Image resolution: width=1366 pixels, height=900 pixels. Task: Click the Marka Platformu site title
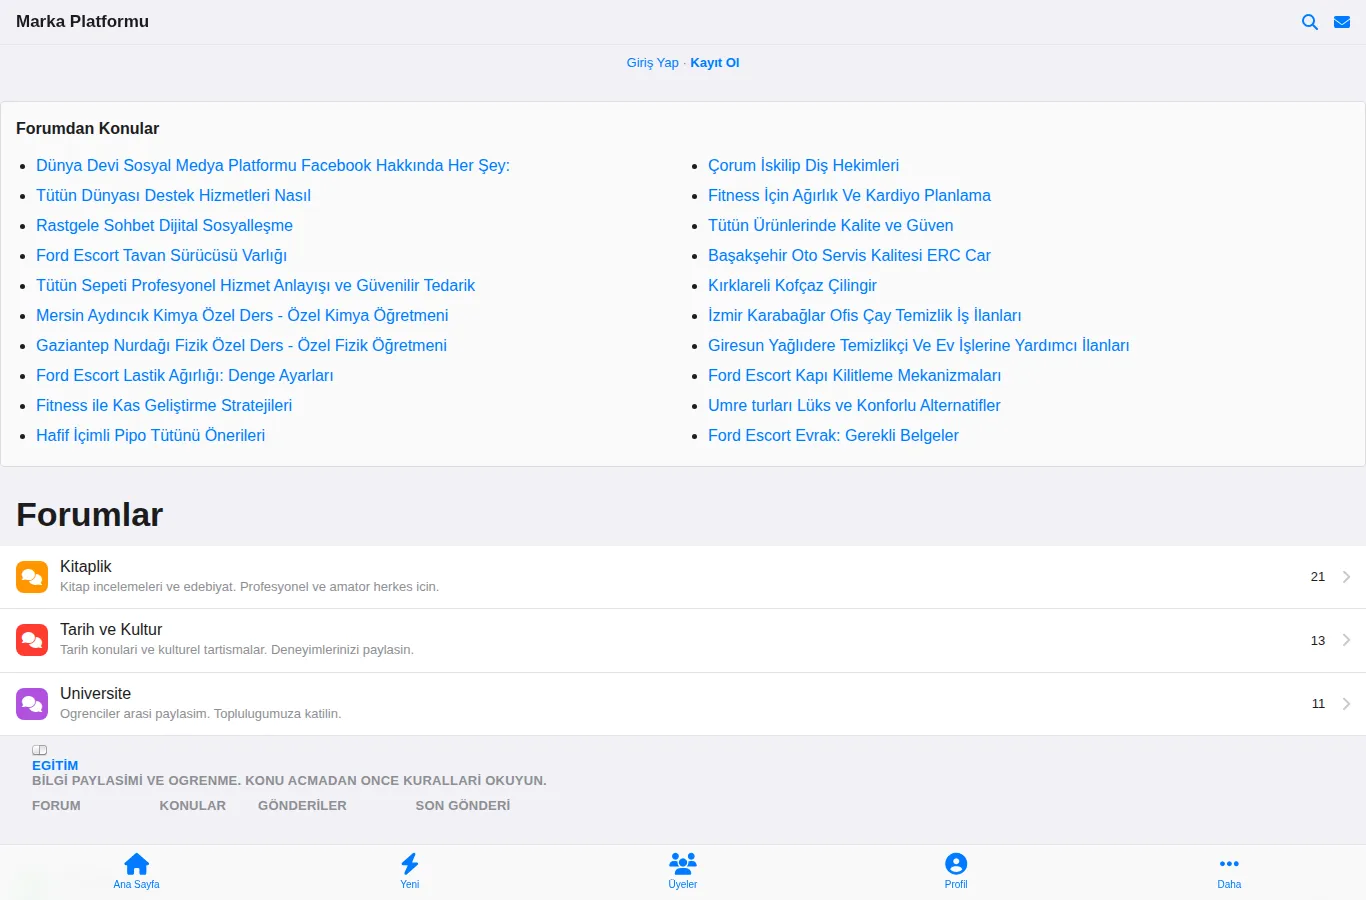[x=82, y=22]
